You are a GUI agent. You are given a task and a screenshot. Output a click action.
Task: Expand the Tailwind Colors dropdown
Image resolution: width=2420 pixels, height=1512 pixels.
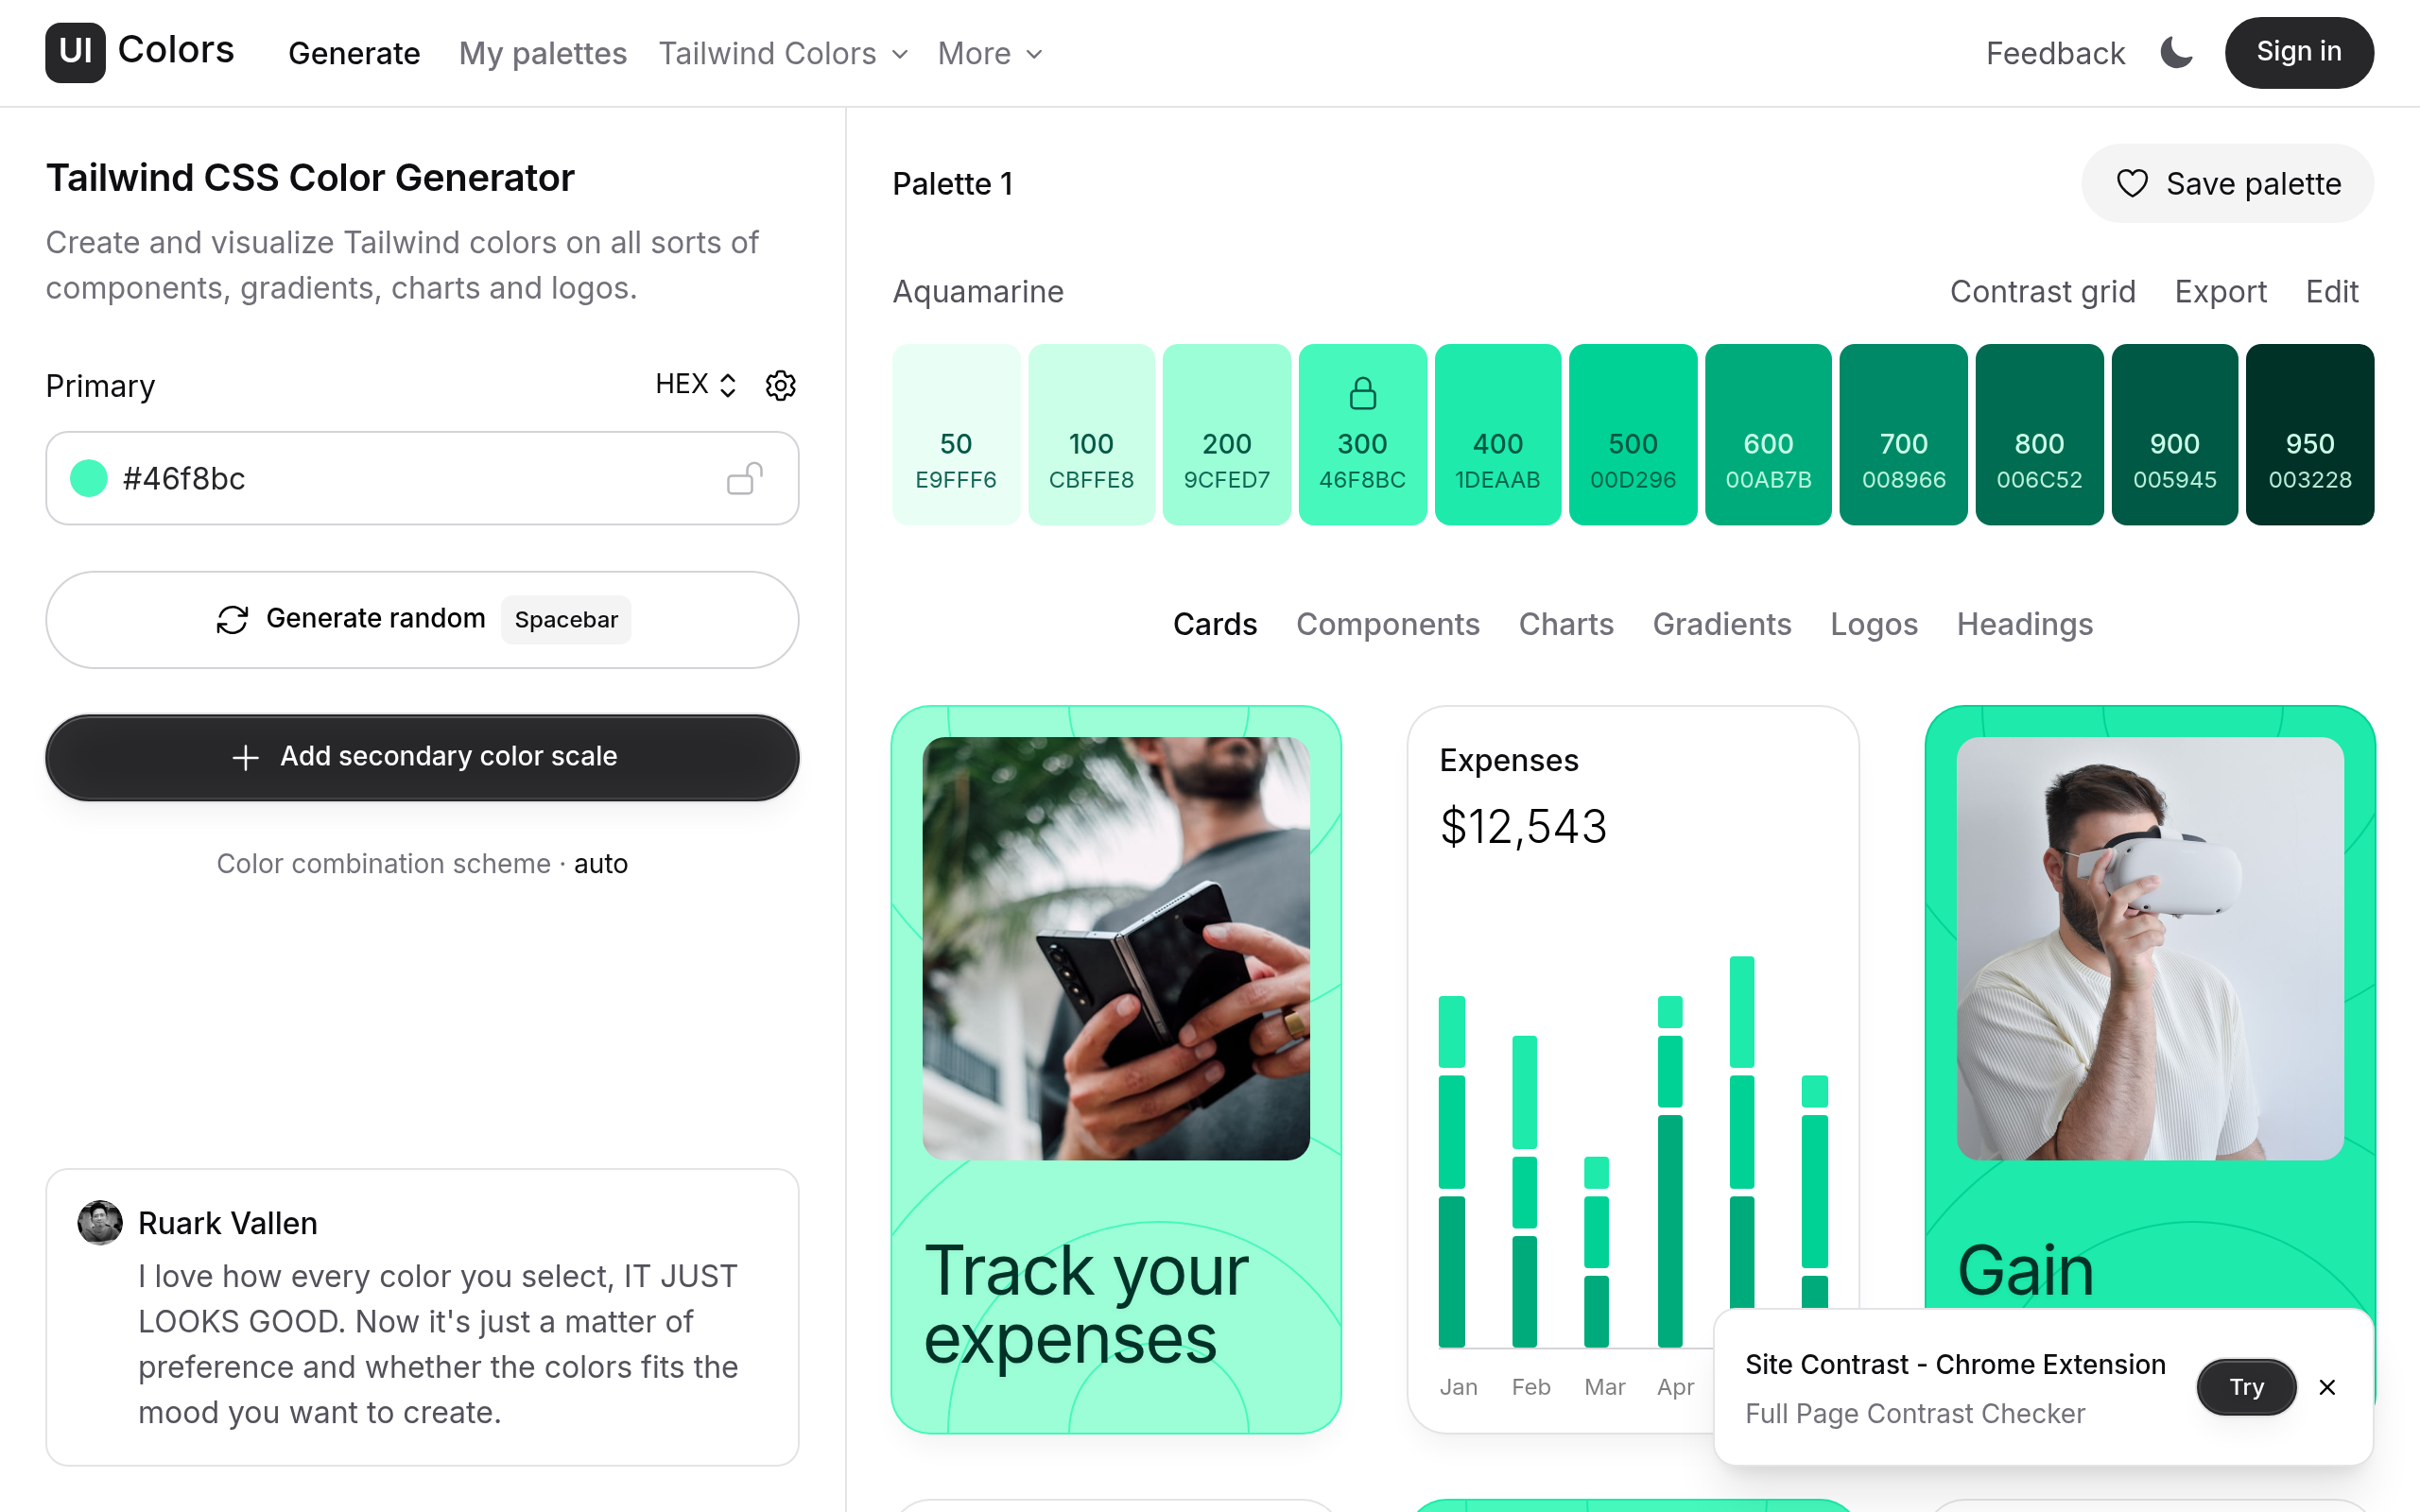pyautogui.click(x=784, y=53)
